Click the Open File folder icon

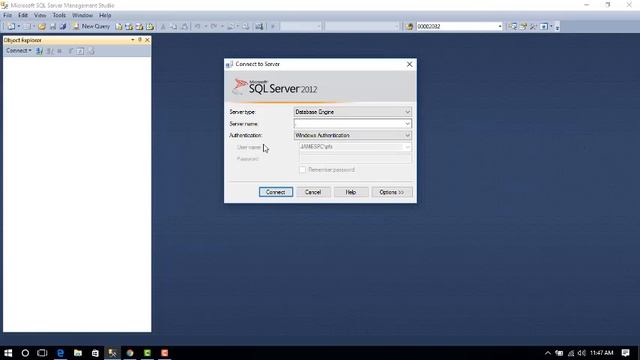click(x=42, y=27)
